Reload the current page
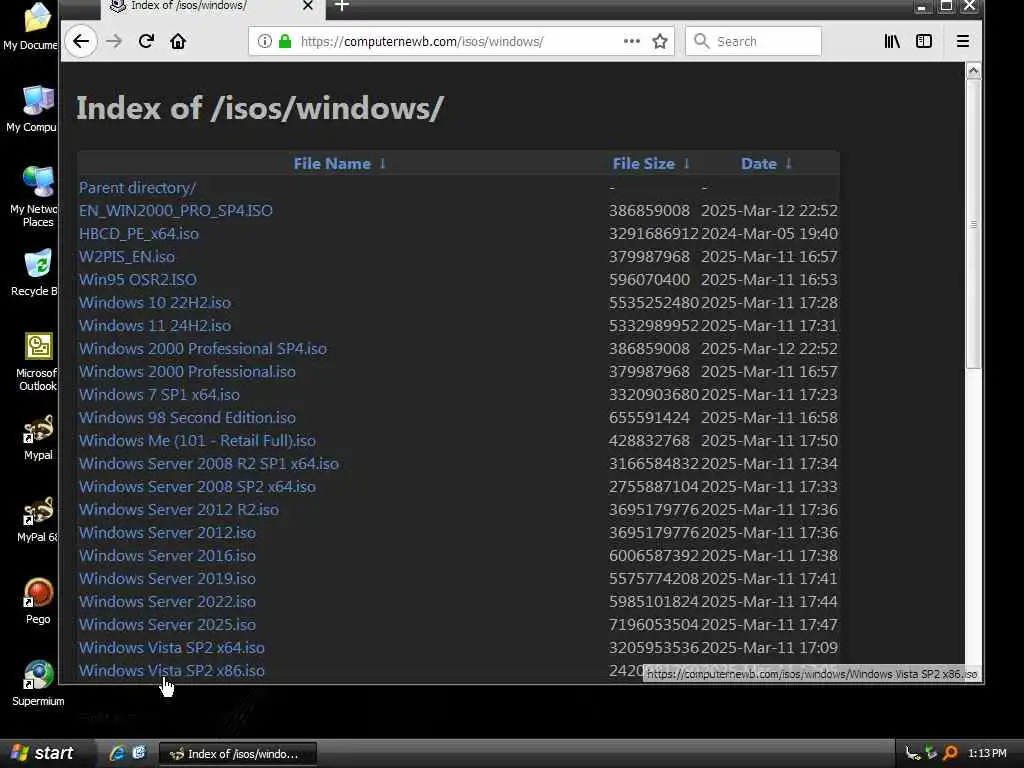This screenshot has height=768, width=1024. [146, 41]
